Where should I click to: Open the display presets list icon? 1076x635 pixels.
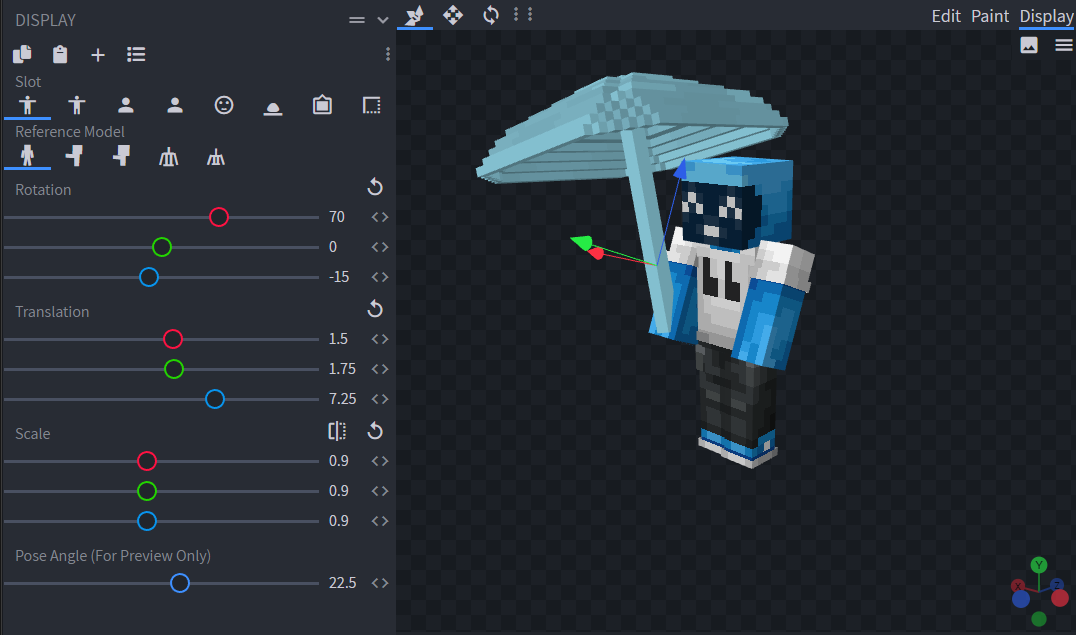136,54
